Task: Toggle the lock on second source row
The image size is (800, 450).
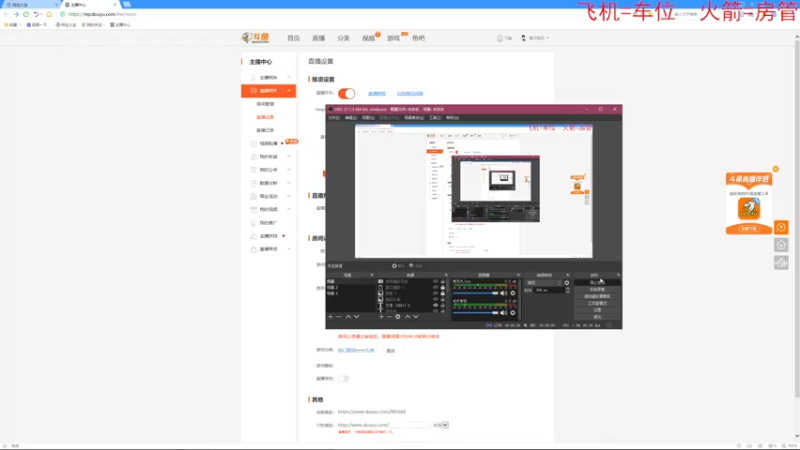Action: tap(442, 287)
